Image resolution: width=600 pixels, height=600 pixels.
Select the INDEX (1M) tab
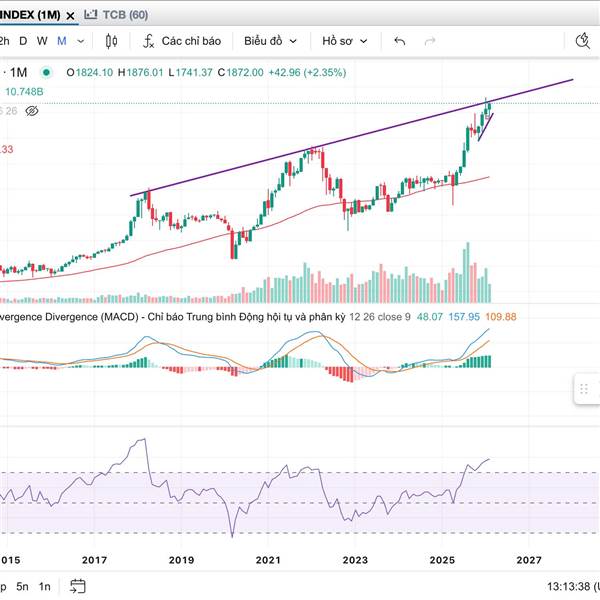tap(30, 15)
